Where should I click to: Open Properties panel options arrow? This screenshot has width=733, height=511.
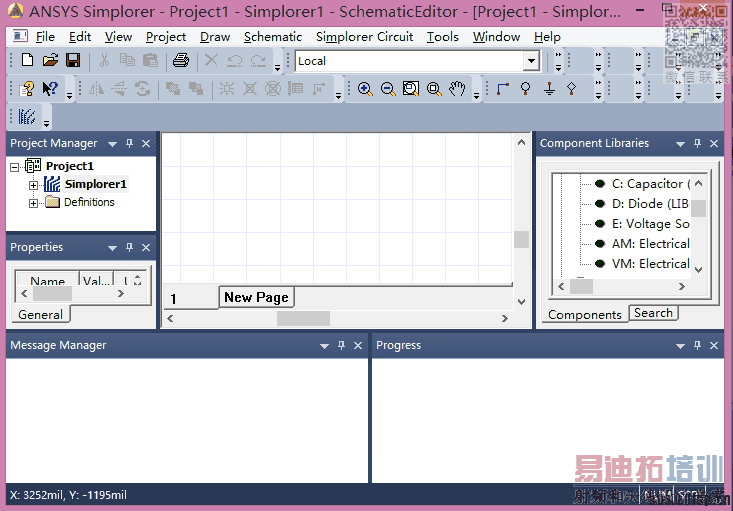(112, 248)
